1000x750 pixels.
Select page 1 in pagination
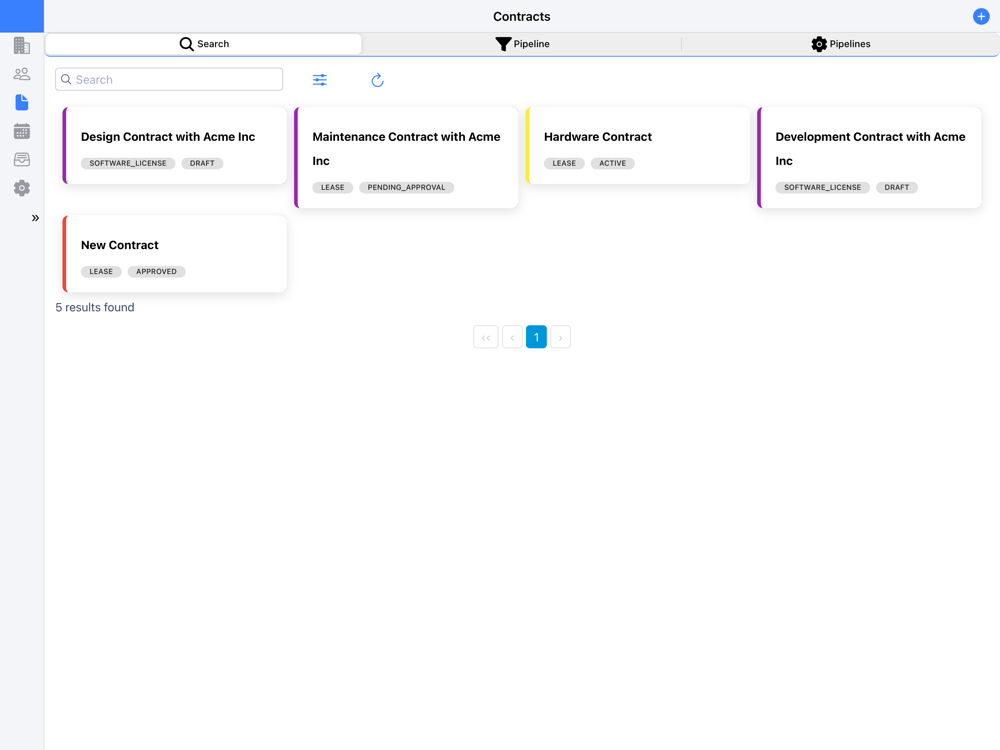pos(536,337)
